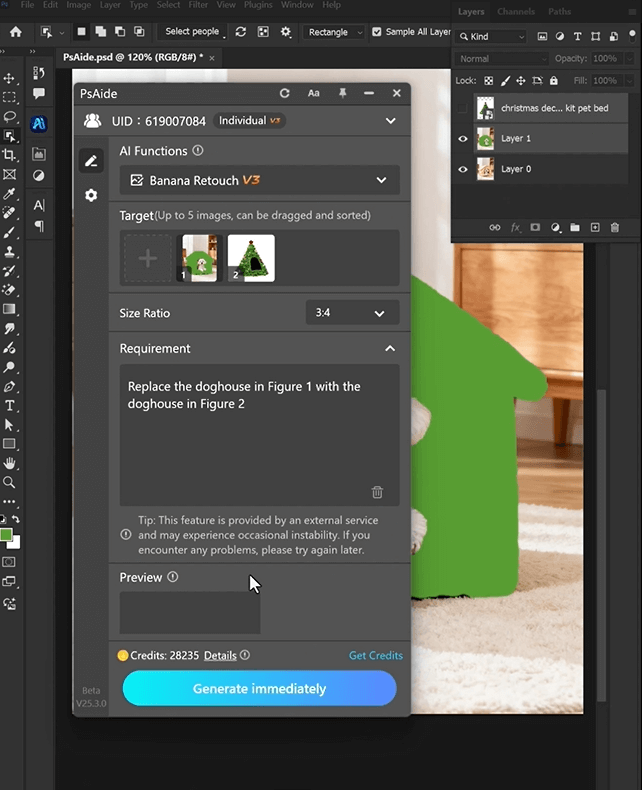Pin the PsAide panel
The image size is (642, 790).
342,93
